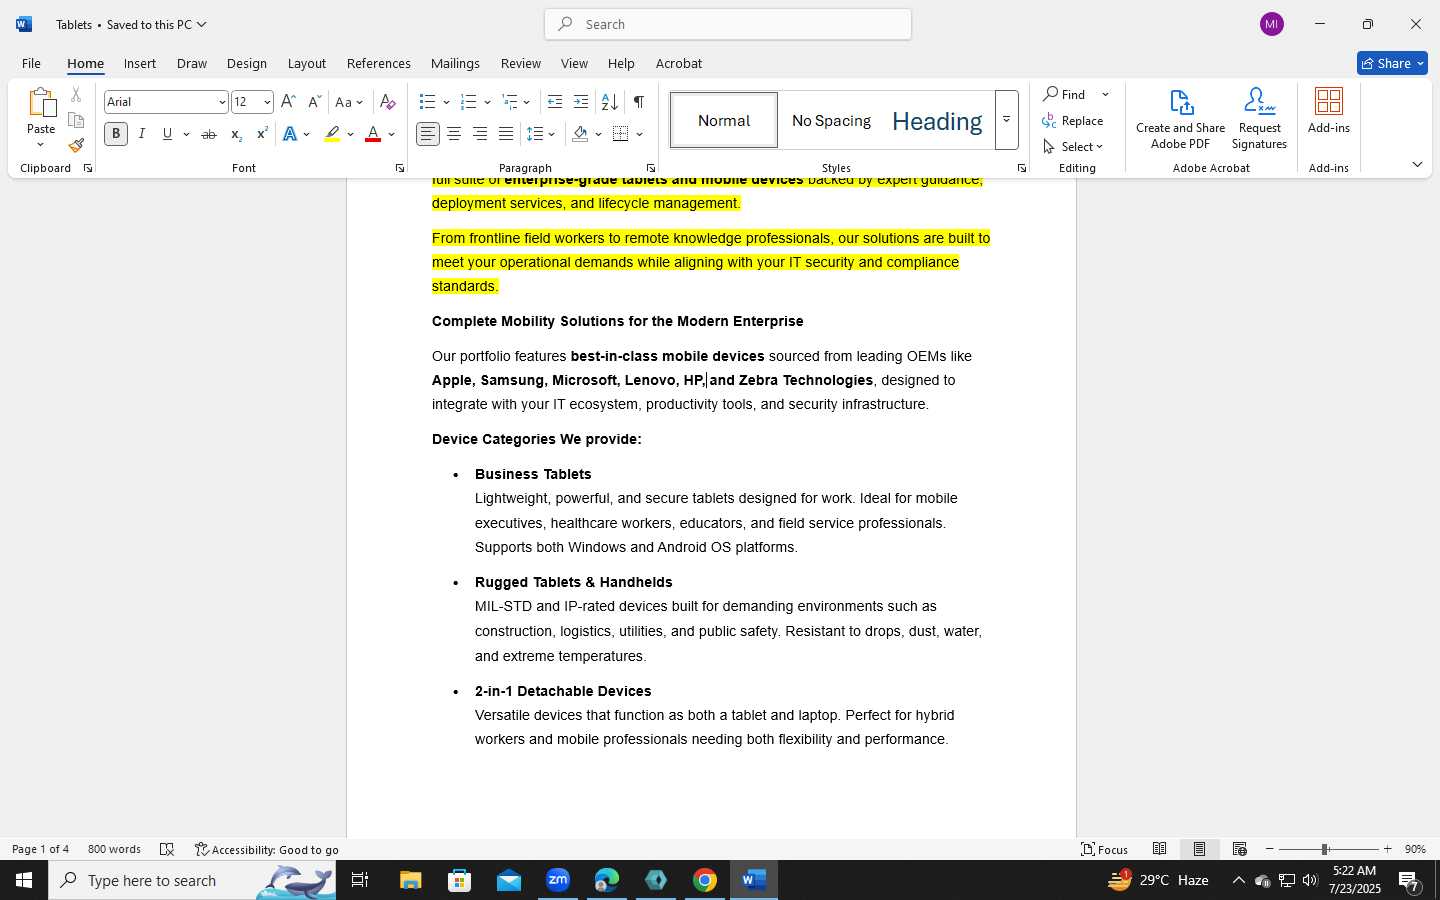Switch to the Design tab
Viewport: 1440px width, 900px height.
[246, 63]
